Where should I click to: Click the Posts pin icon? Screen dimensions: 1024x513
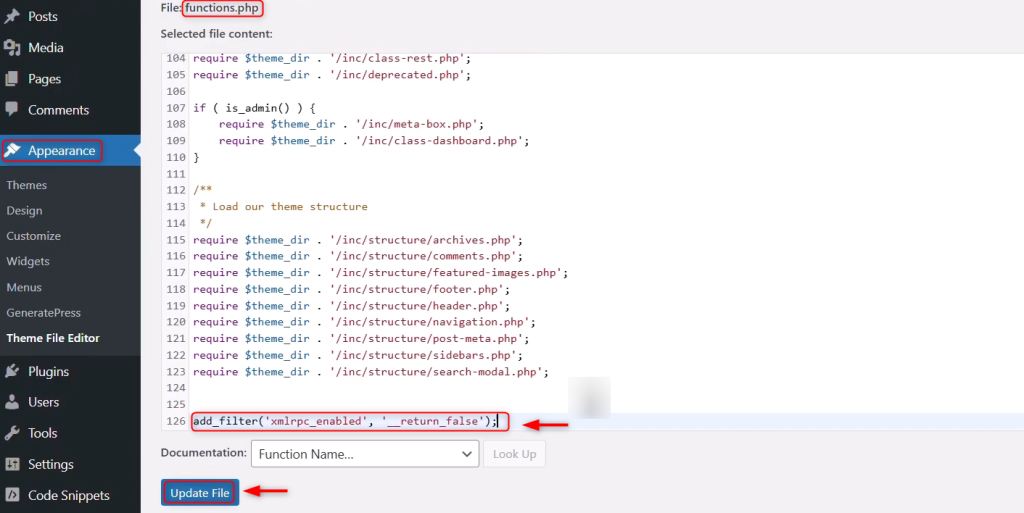(12, 16)
